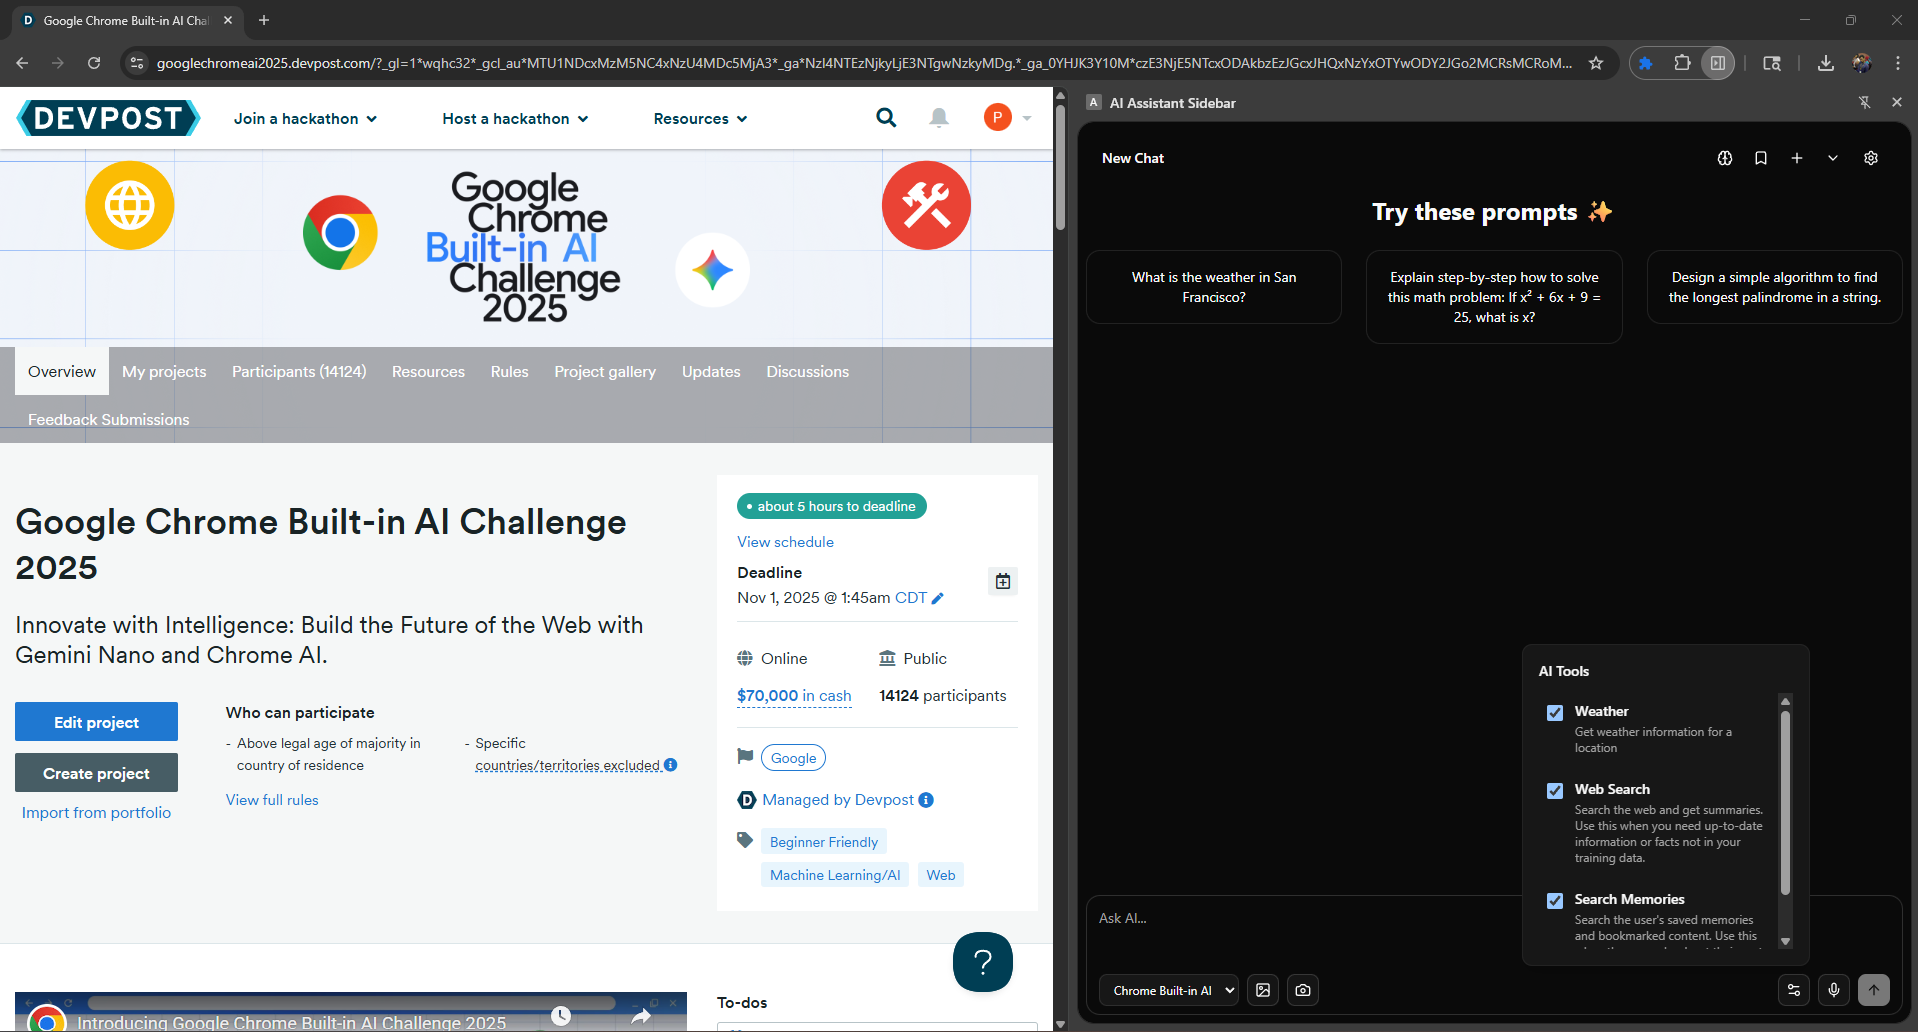Uncheck the Weather tool checkbox
Image resolution: width=1918 pixels, height=1032 pixels.
[x=1555, y=713]
